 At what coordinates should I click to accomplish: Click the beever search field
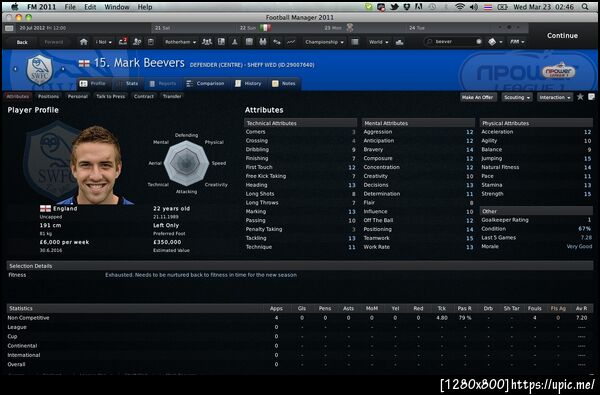coord(454,42)
